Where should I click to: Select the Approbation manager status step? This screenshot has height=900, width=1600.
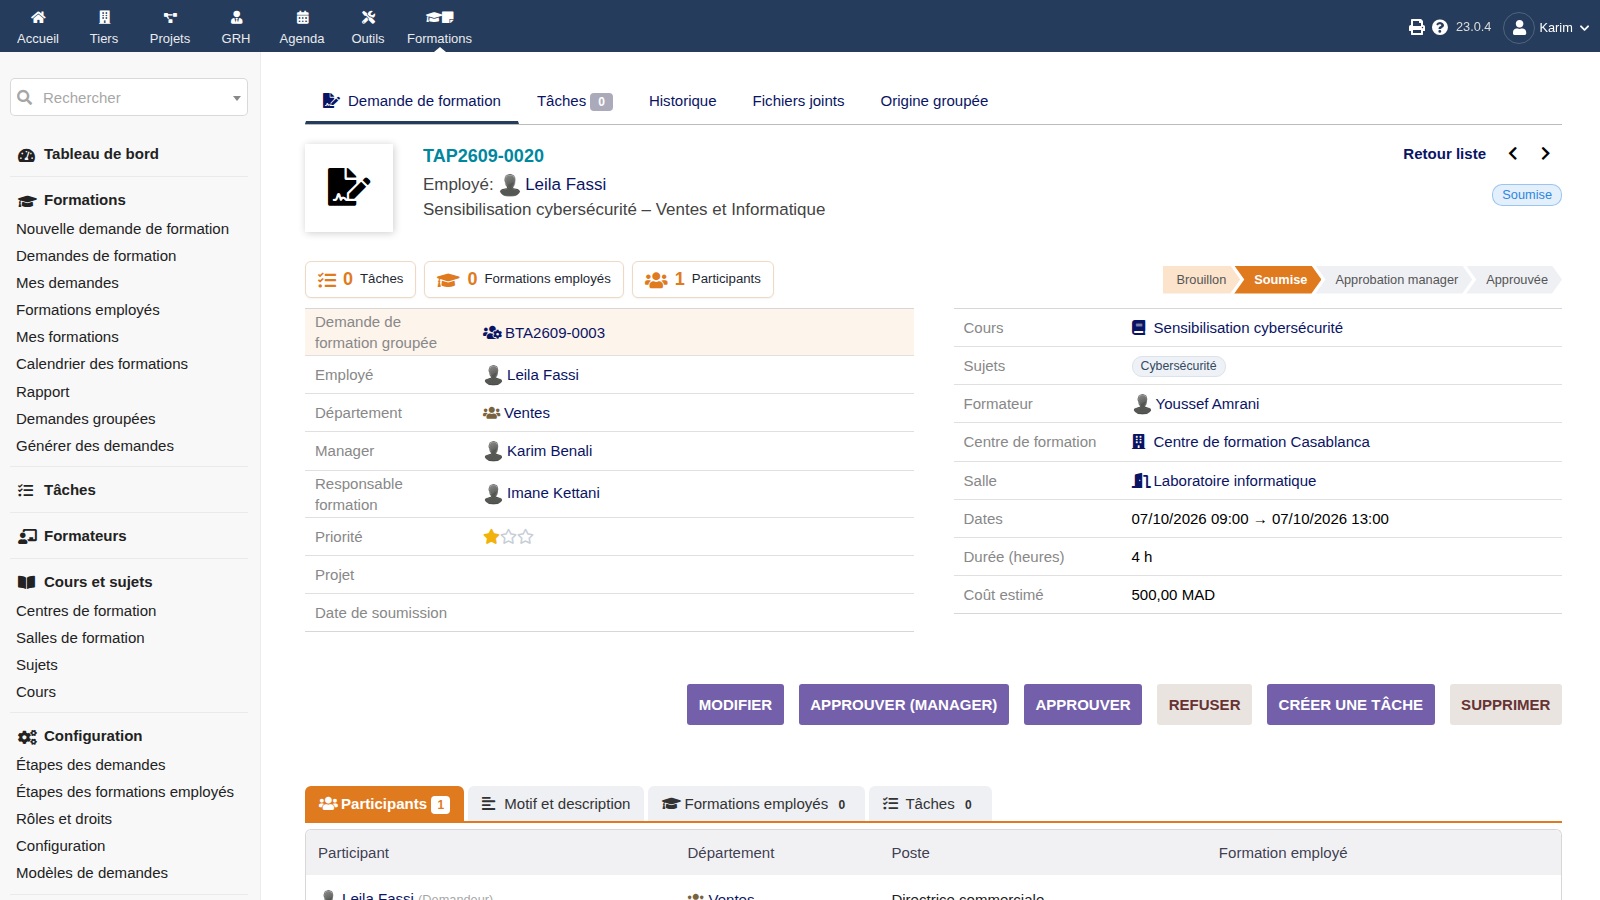coord(1396,280)
